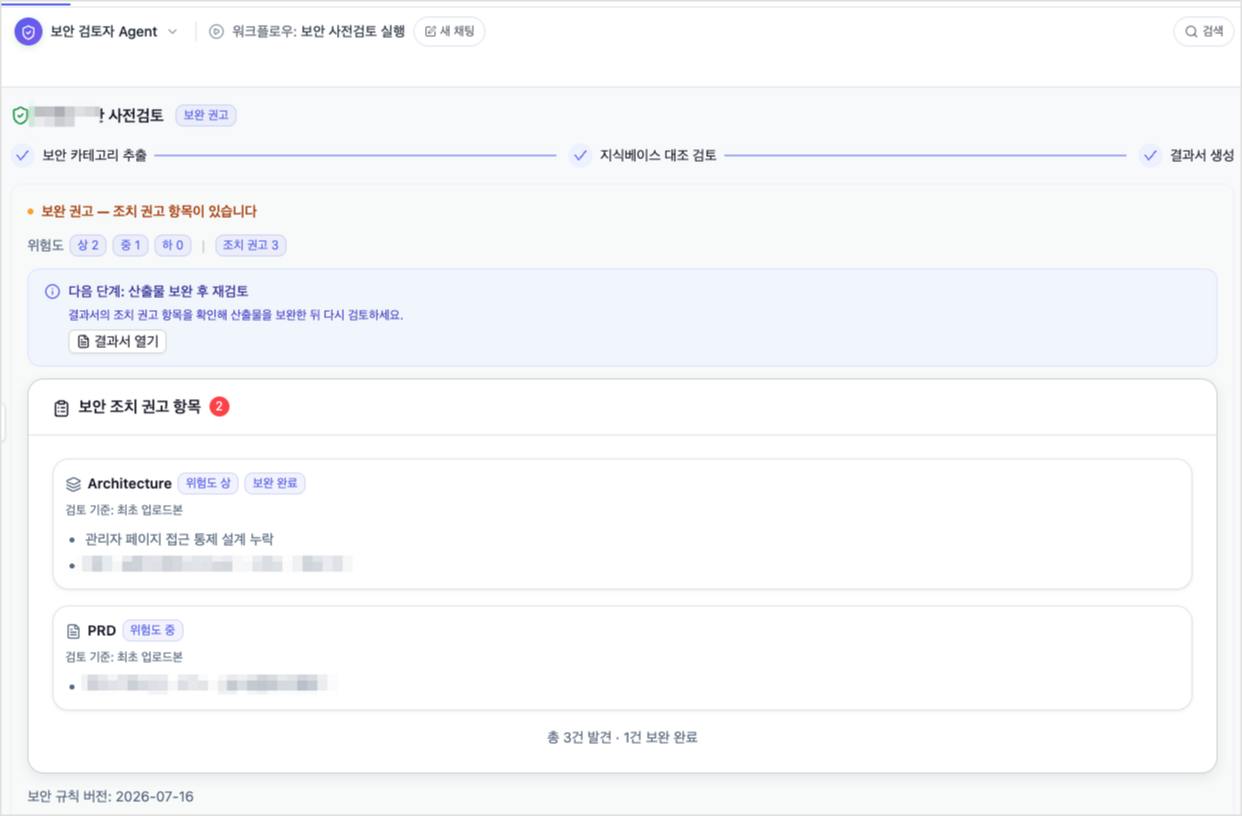1242x816 pixels.
Task: Click the 워크플로우: 보안 사전검토 실행 label
Action: pos(319,32)
